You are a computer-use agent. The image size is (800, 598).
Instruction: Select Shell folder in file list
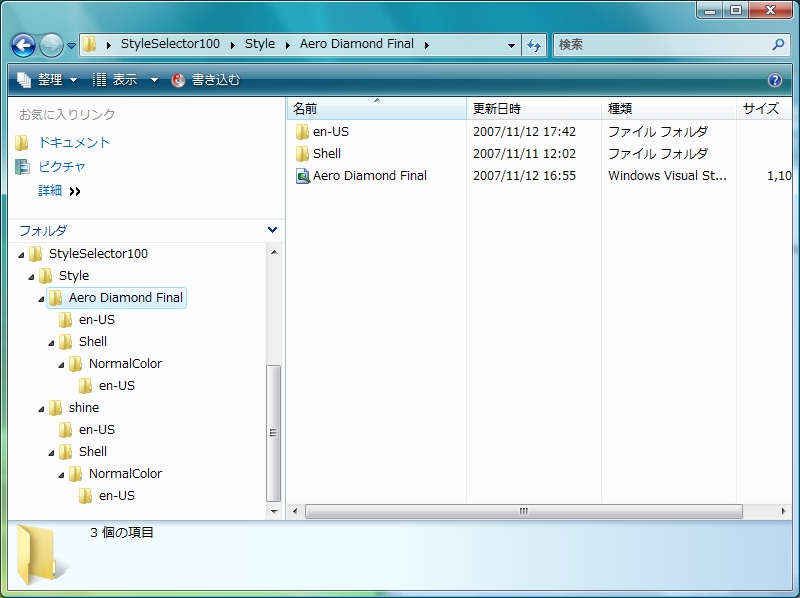[x=327, y=154]
